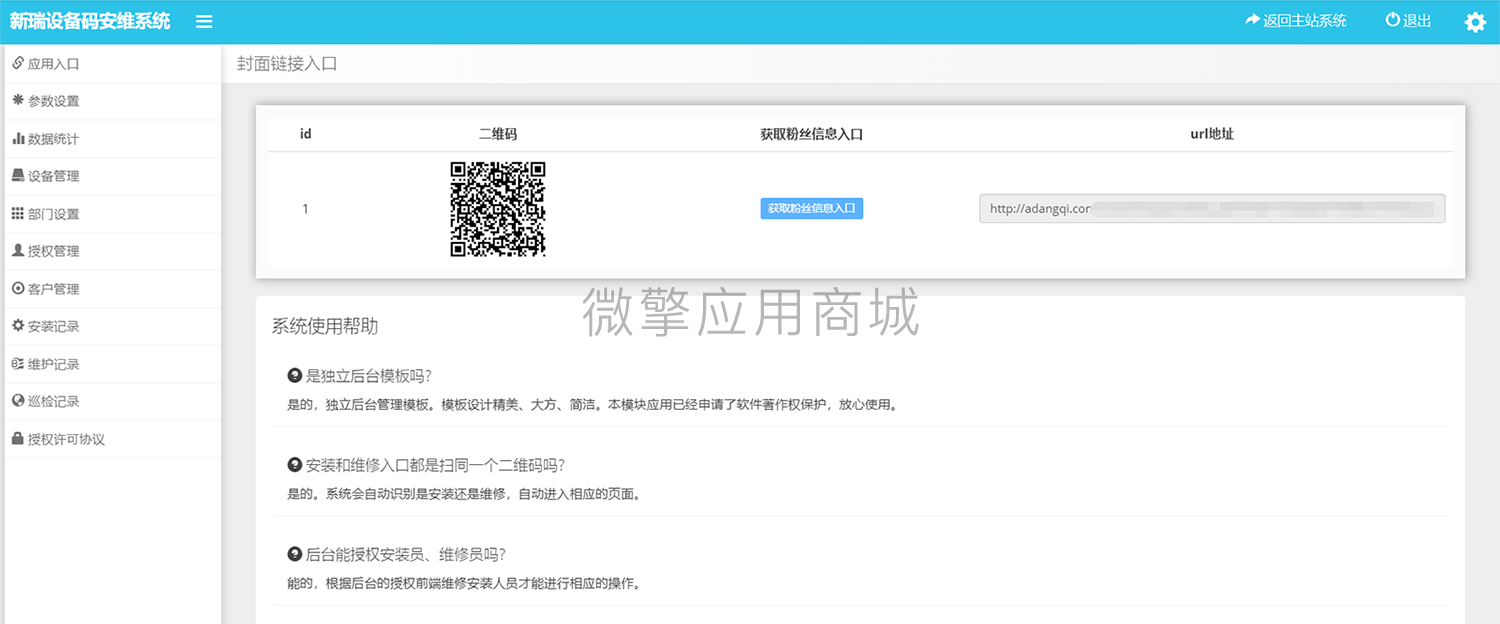Click the 是独立后台模板吗? question text
The width and height of the screenshot is (1500, 624).
coord(368,376)
